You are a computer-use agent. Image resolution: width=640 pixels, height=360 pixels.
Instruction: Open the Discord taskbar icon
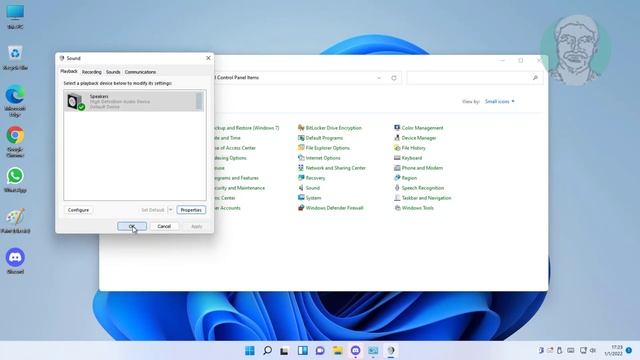point(356,350)
